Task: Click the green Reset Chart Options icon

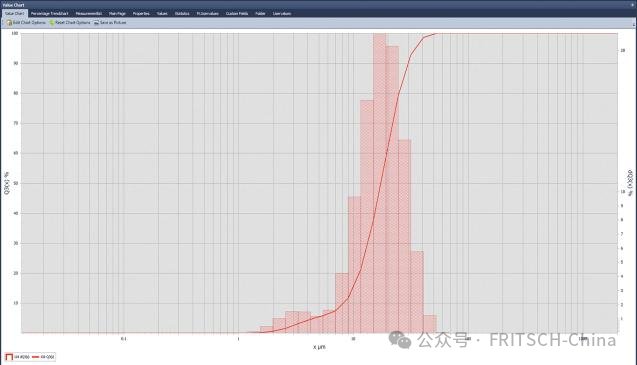Action: [52, 23]
